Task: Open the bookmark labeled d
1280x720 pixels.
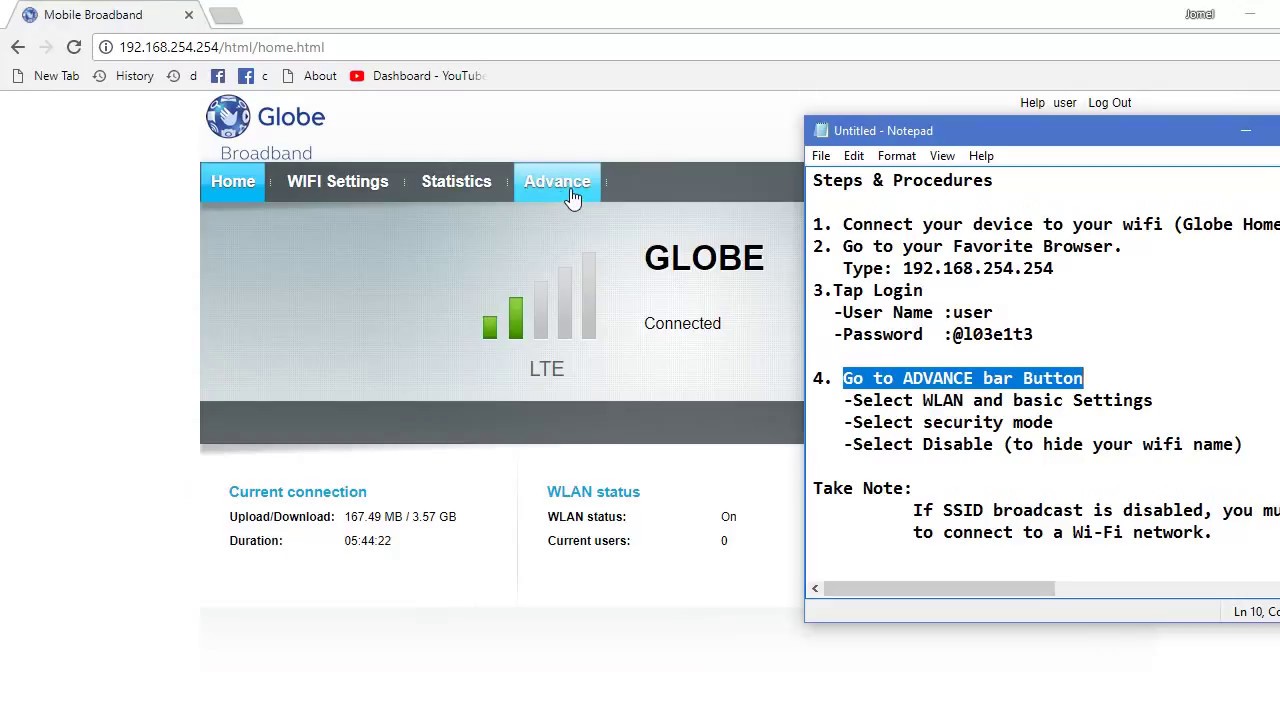Action: pyautogui.click(x=182, y=76)
